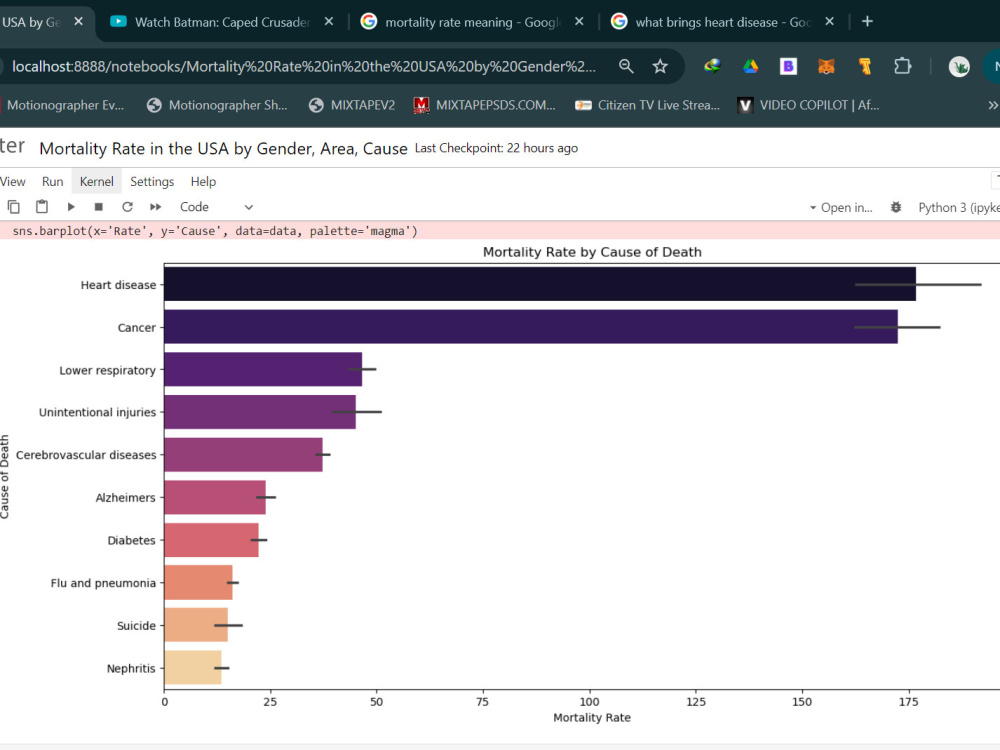Close the Watch Batman: Caped Crusader tab
This screenshot has height=750, width=1000.
click(328, 22)
